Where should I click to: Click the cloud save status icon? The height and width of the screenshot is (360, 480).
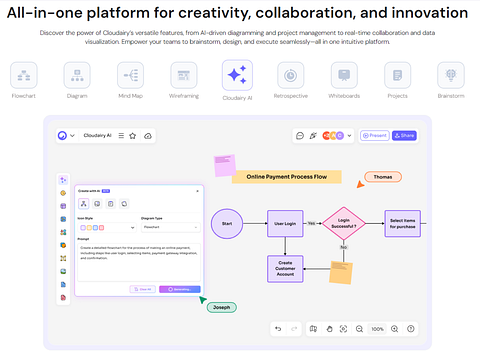(148, 136)
